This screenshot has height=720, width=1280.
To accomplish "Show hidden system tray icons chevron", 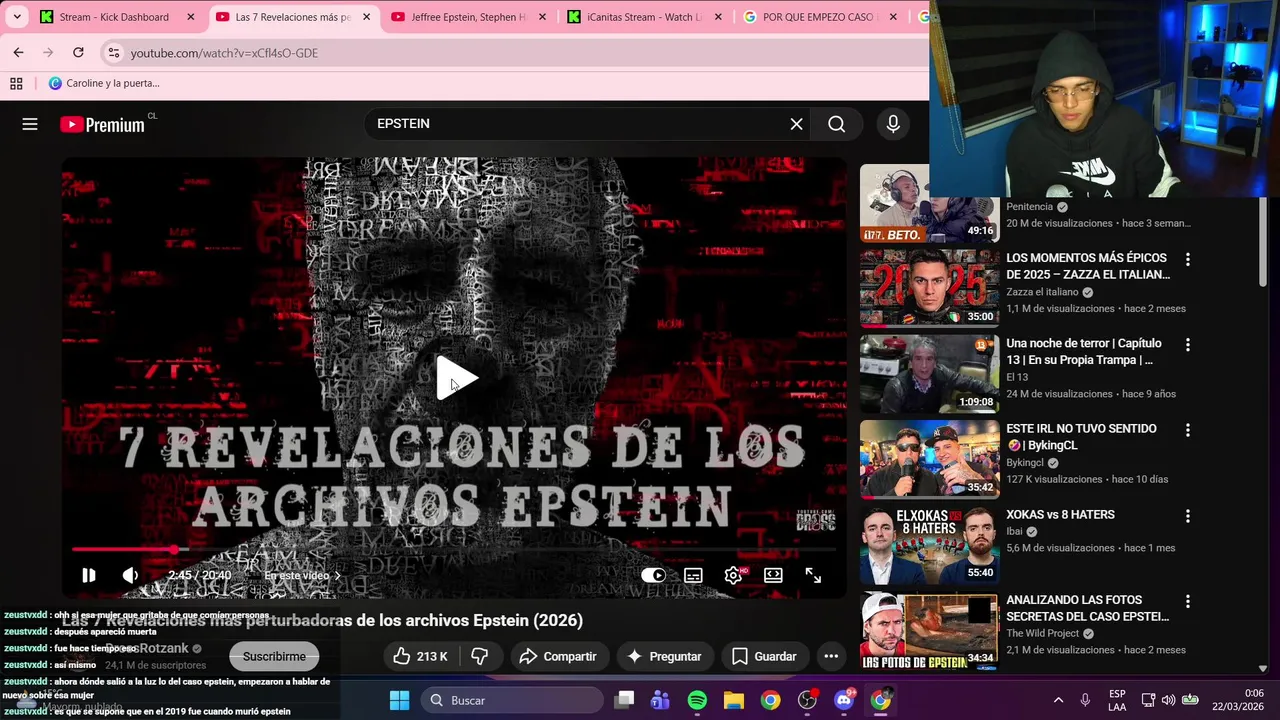I will [1058, 700].
